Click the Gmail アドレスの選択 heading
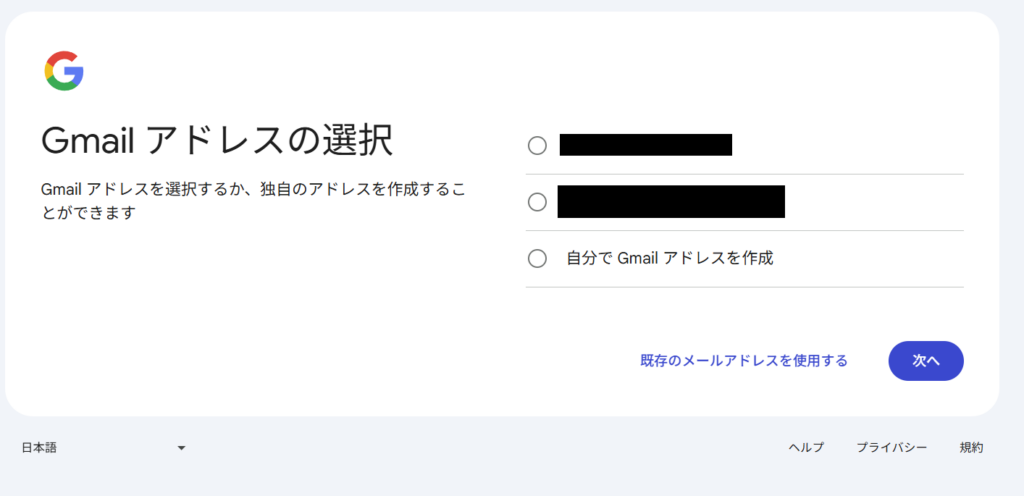Image resolution: width=1024 pixels, height=496 pixels. [217, 140]
